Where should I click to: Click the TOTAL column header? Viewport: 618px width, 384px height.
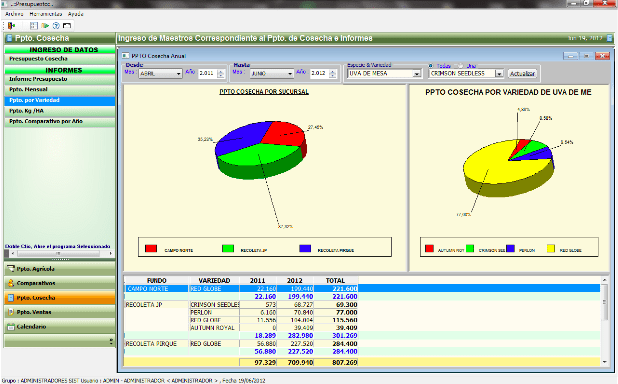[335, 280]
